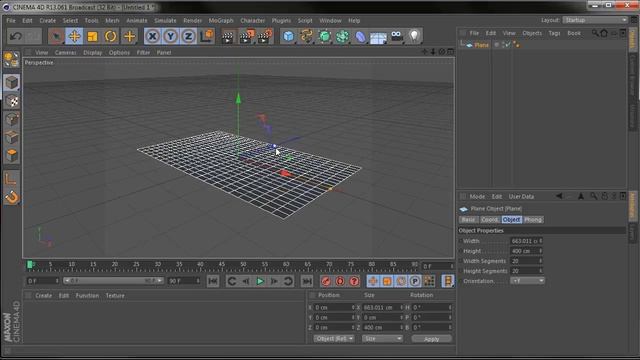This screenshot has height=360, width=640.
Task: Click Make Editable icon in left palette
Action: (11, 60)
